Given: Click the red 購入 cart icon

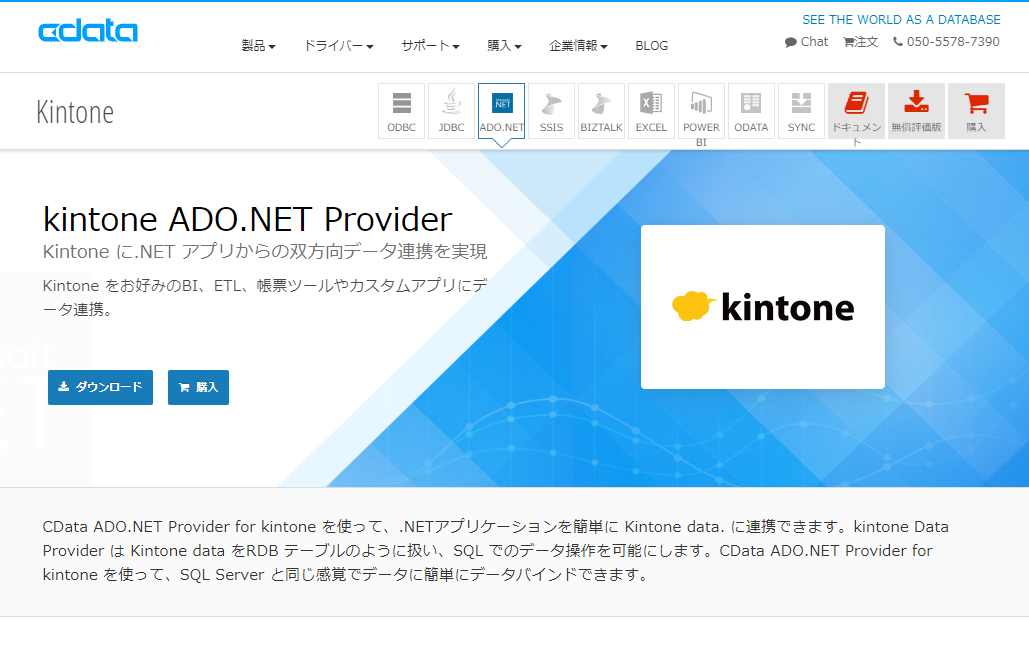Looking at the screenshot, I should pyautogui.click(x=976, y=111).
